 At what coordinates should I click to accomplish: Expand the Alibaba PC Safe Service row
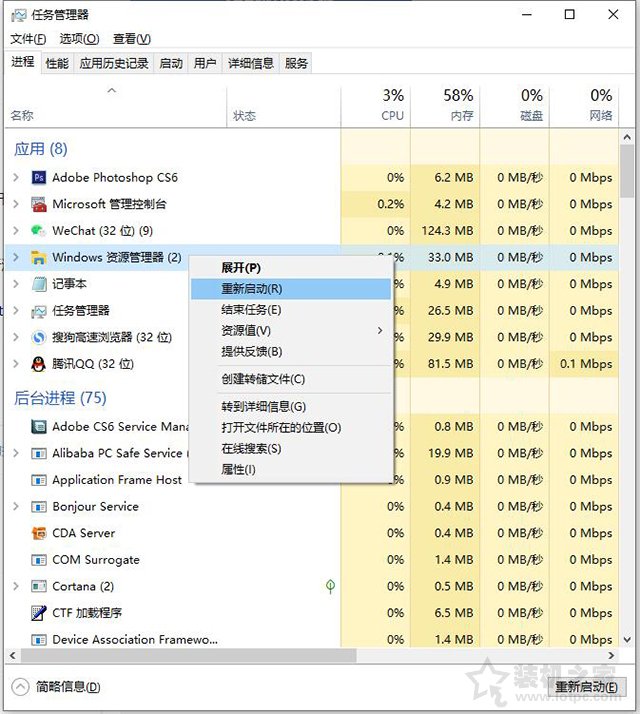(16, 454)
